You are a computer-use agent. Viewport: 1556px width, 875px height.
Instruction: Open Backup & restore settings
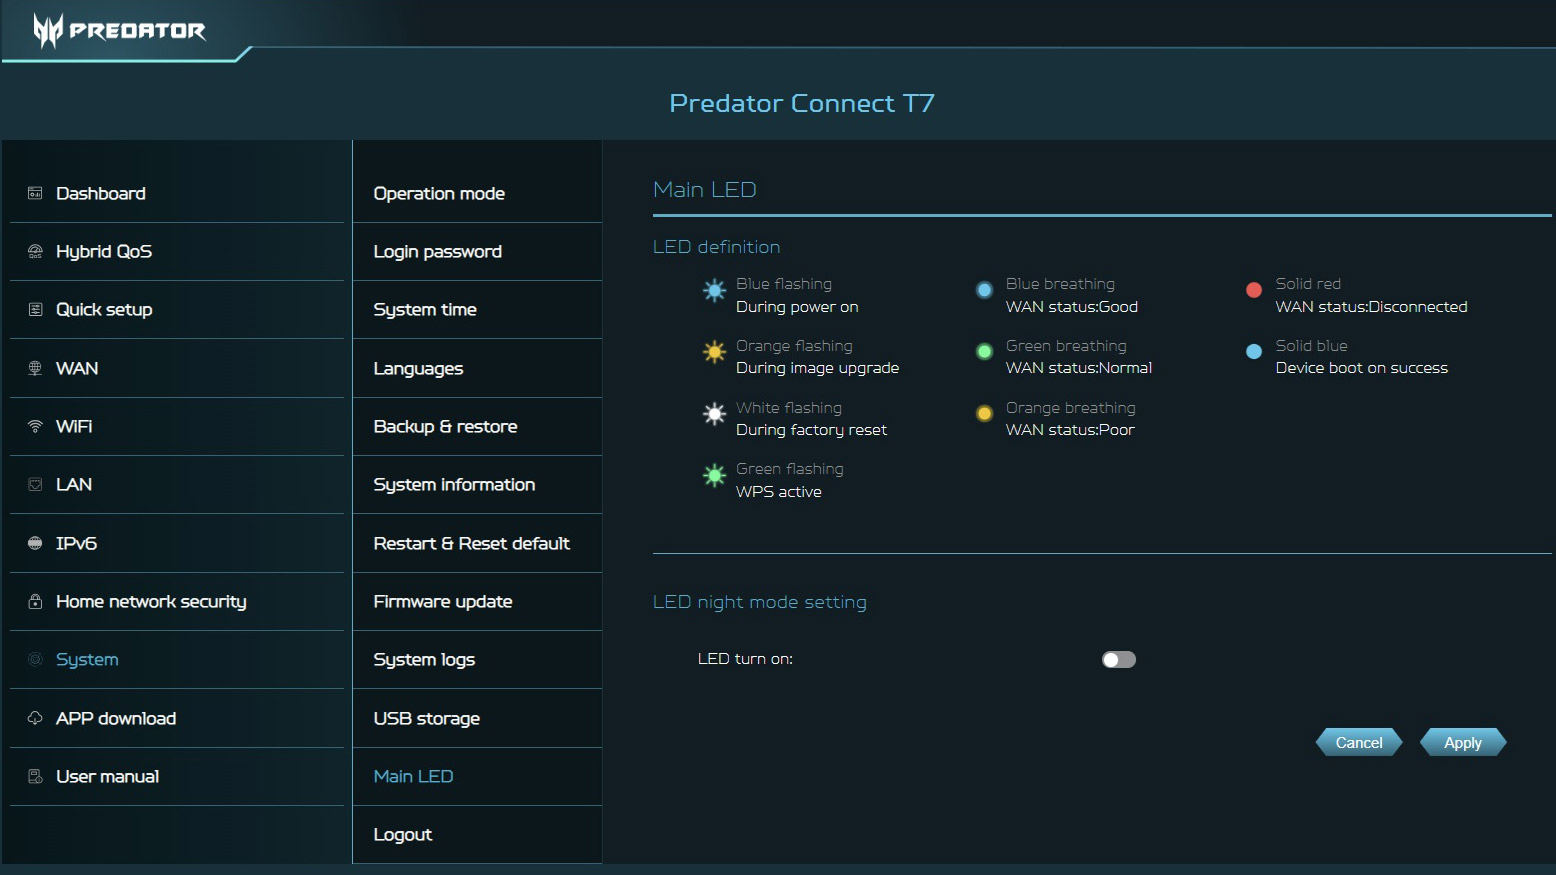pyautogui.click(x=445, y=426)
